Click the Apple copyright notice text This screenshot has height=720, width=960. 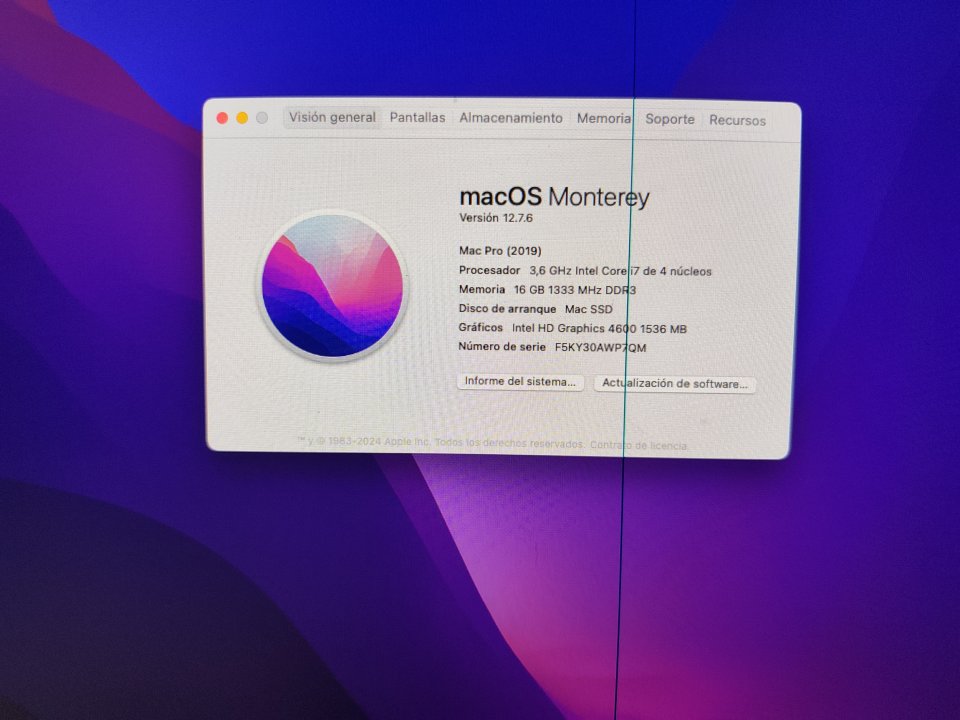point(440,443)
